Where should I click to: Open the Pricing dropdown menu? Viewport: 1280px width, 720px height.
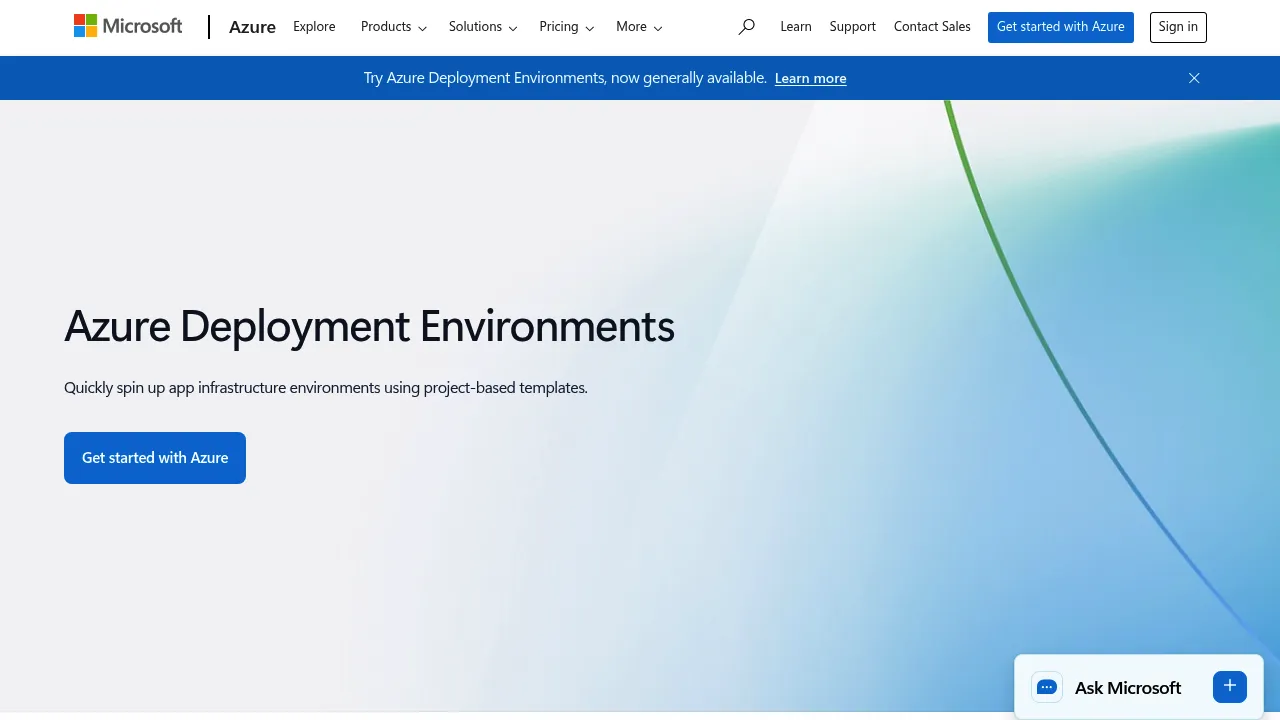[566, 27]
